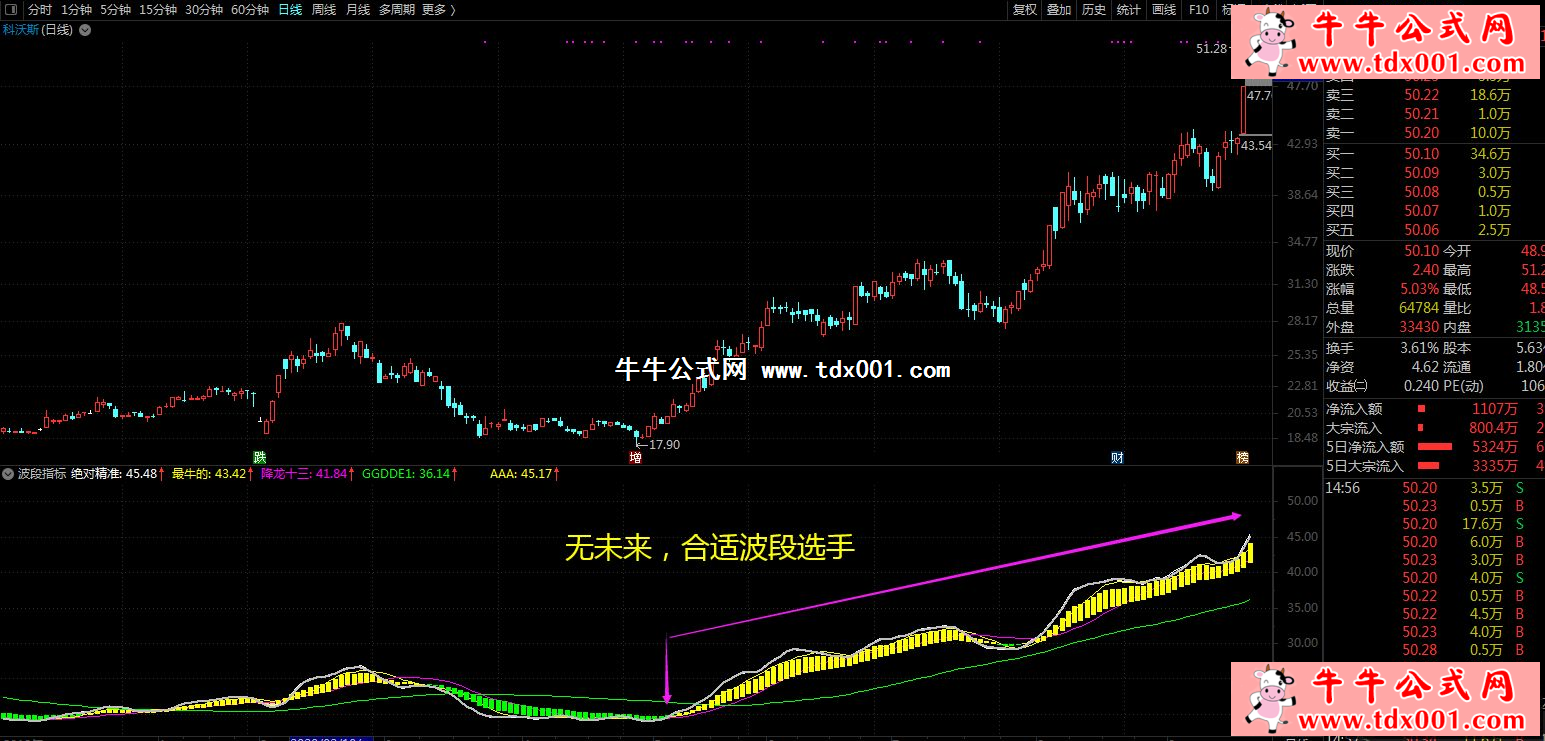The height and width of the screenshot is (741, 1545).
Task: Click the red 增 marker on the chart
Action: tap(635, 457)
